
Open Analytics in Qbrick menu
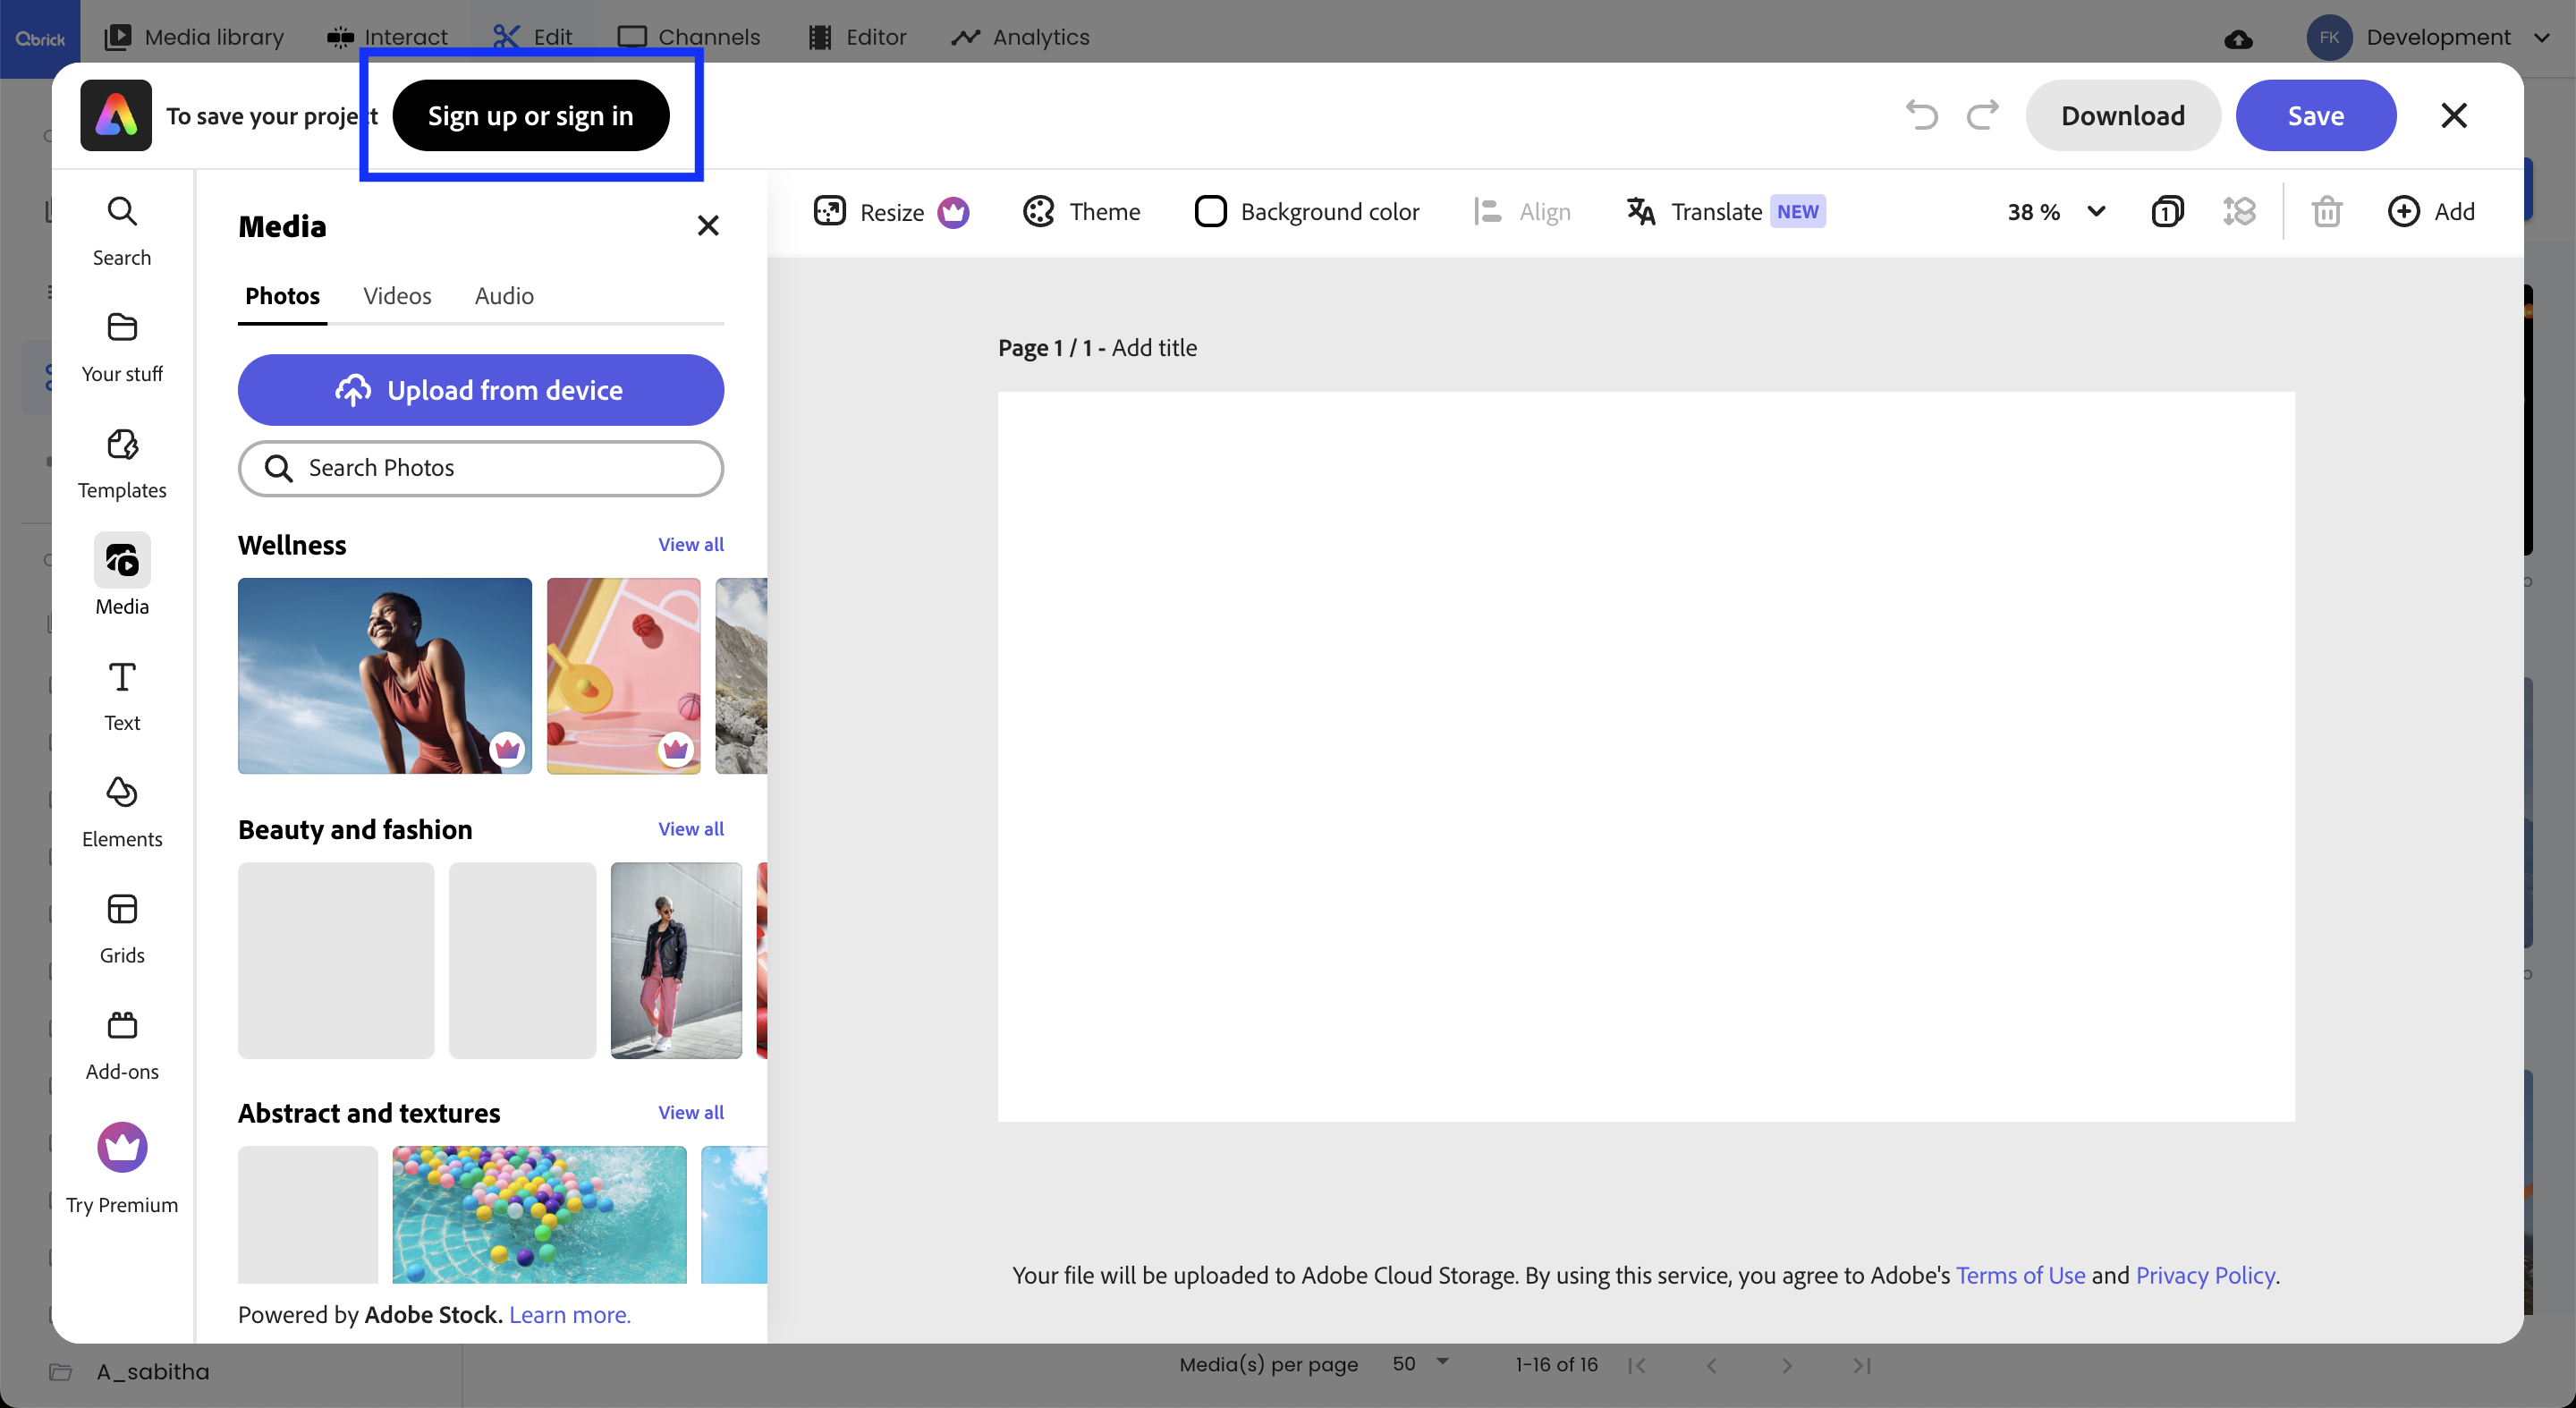pos(1020,37)
